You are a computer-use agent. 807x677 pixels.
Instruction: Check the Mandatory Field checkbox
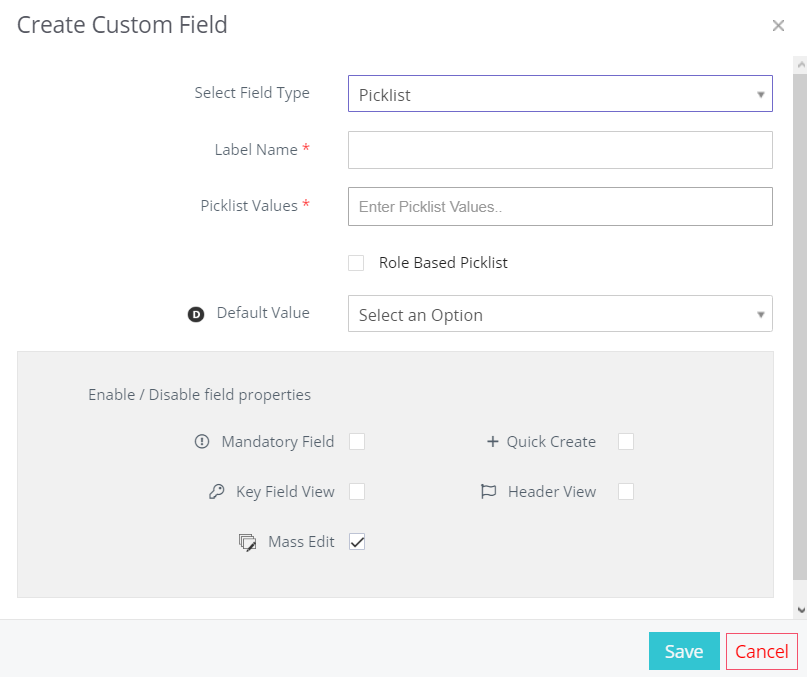point(357,442)
